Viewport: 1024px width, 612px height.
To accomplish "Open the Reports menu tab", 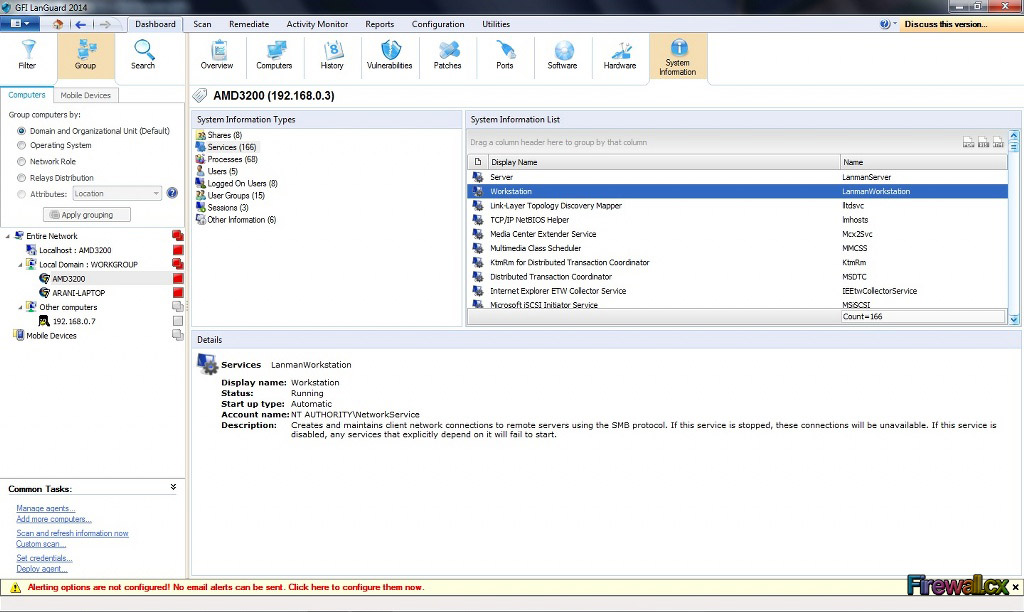I will click(379, 24).
